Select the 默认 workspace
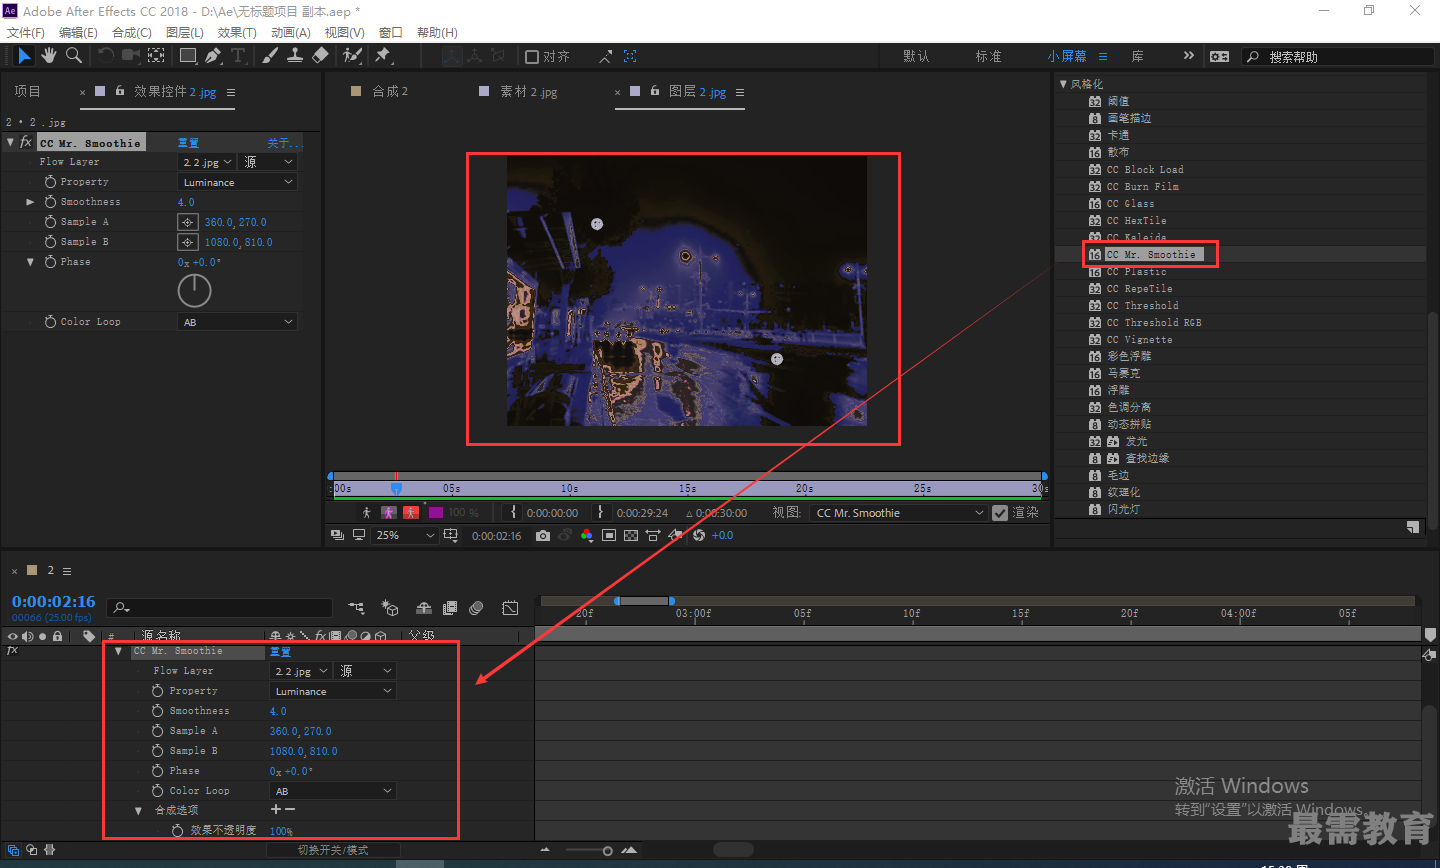Viewport: 1440px width, 868px height. (916, 57)
